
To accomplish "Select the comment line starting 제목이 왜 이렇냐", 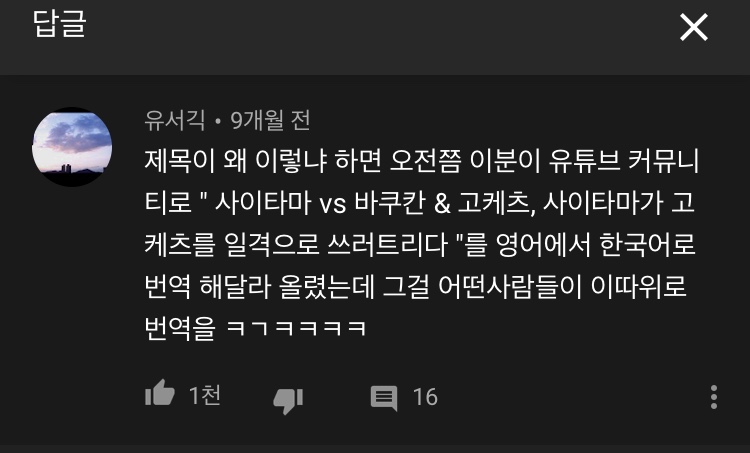I will [x=422, y=161].
